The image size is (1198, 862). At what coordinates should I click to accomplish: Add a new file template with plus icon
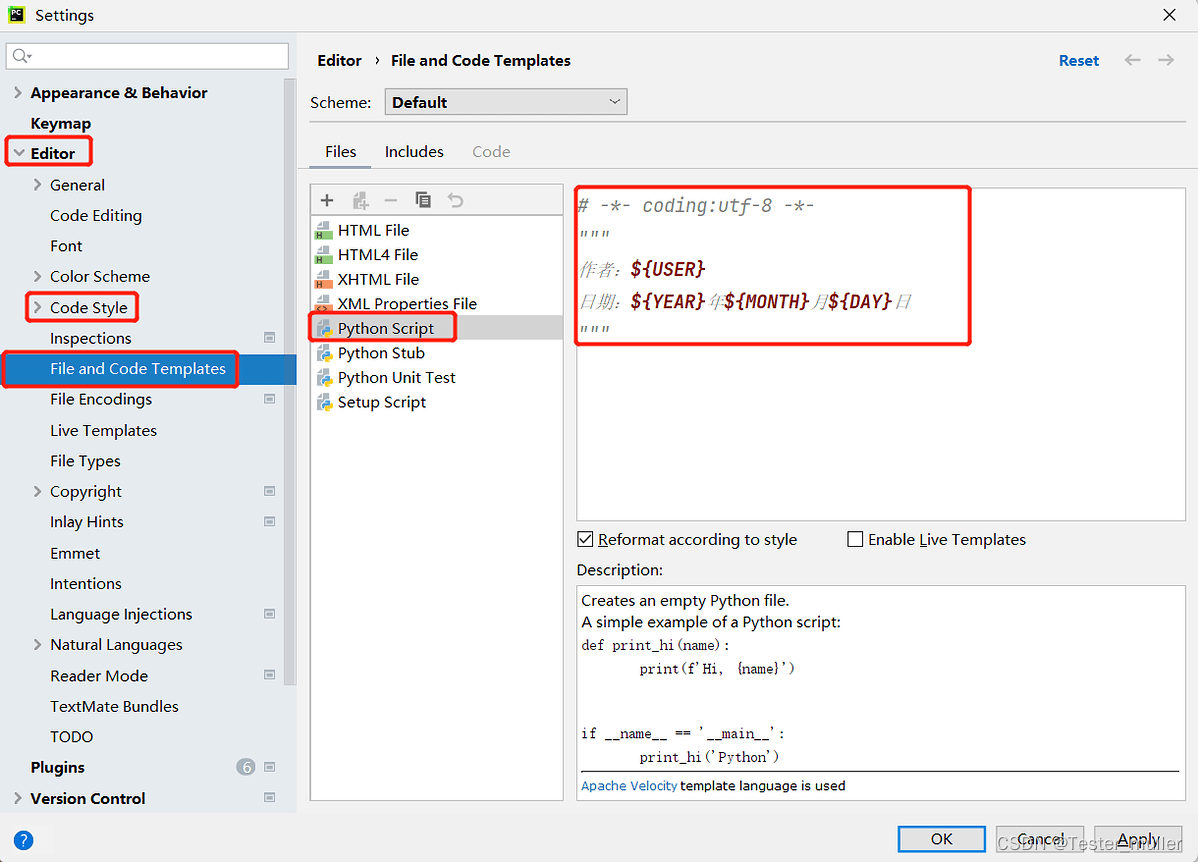(327, 200)
